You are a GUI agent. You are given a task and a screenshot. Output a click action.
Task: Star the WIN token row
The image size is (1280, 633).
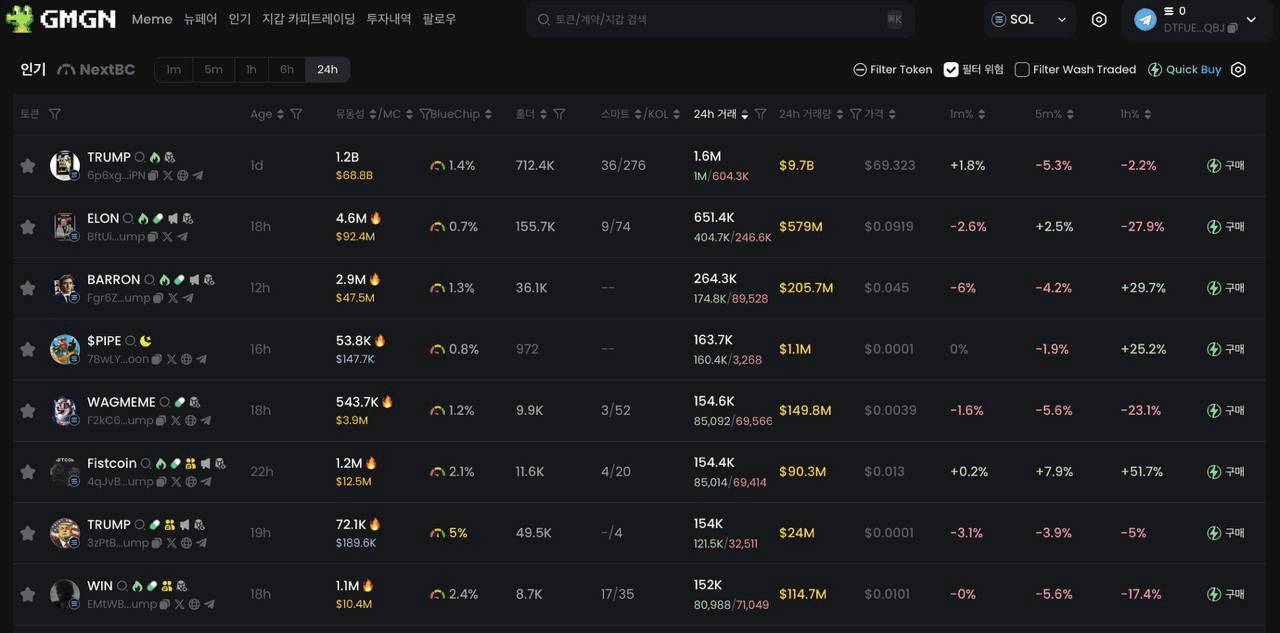click(28, 594)
